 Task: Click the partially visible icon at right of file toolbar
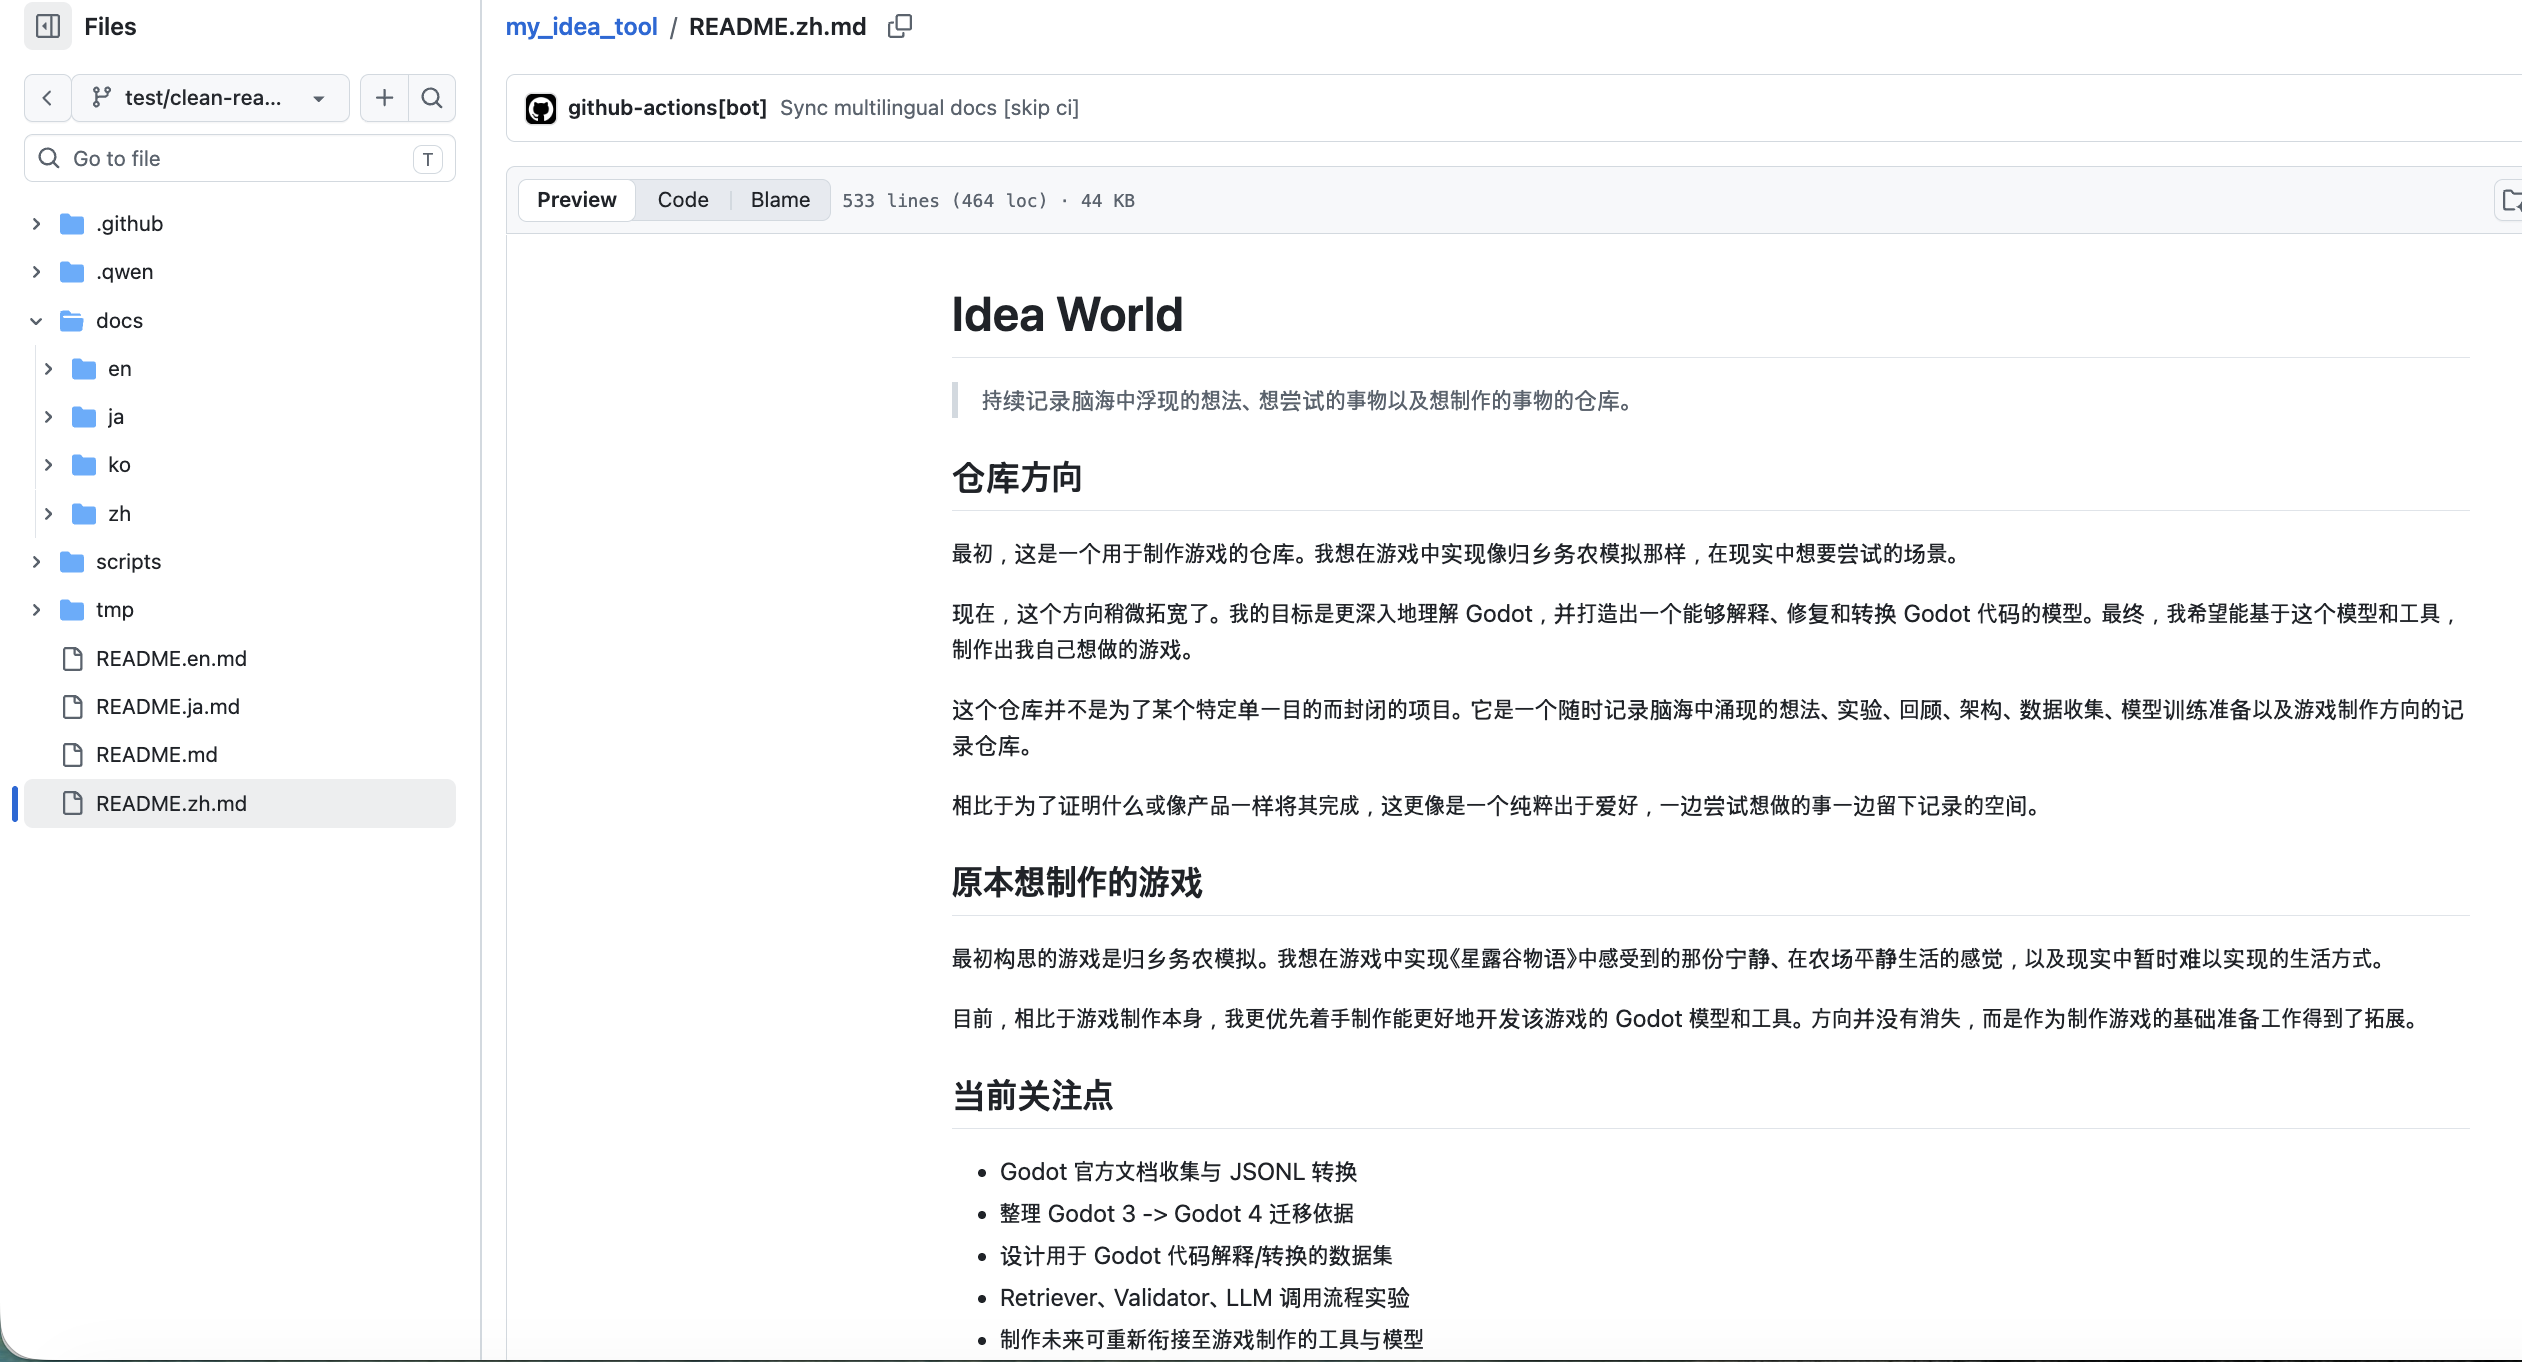coord(2509,201)
